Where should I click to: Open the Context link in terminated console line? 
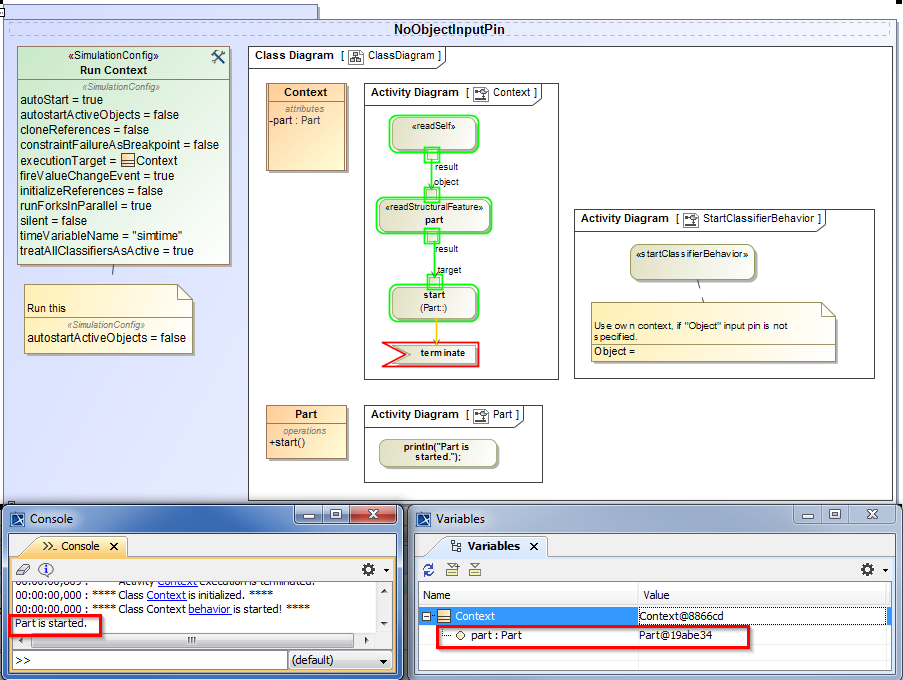click(177, 583)
